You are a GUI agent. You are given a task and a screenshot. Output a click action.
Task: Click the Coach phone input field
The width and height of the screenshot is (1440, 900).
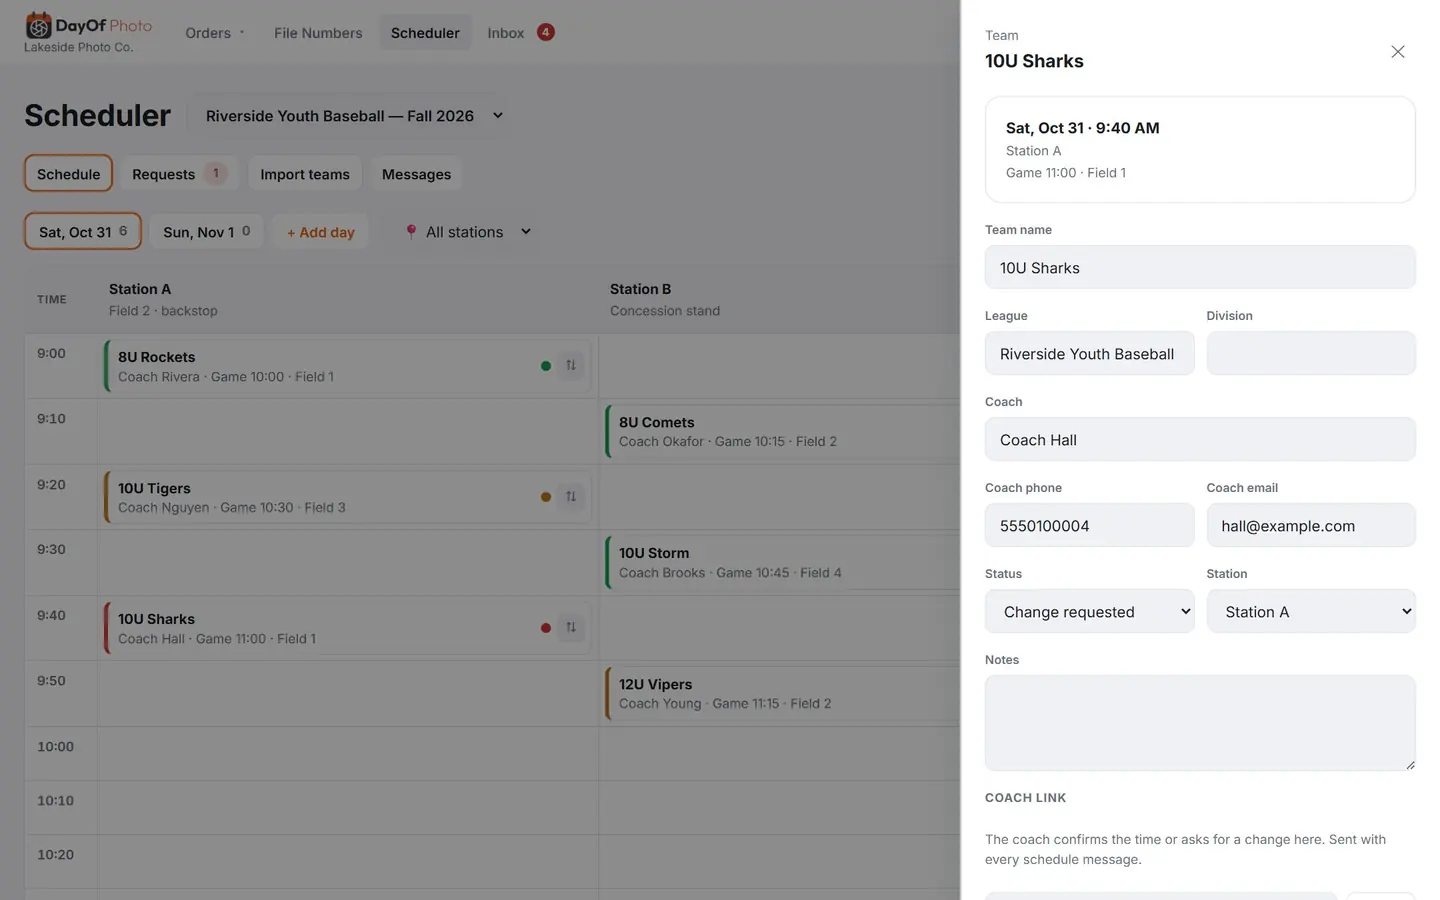point(1090,525)
